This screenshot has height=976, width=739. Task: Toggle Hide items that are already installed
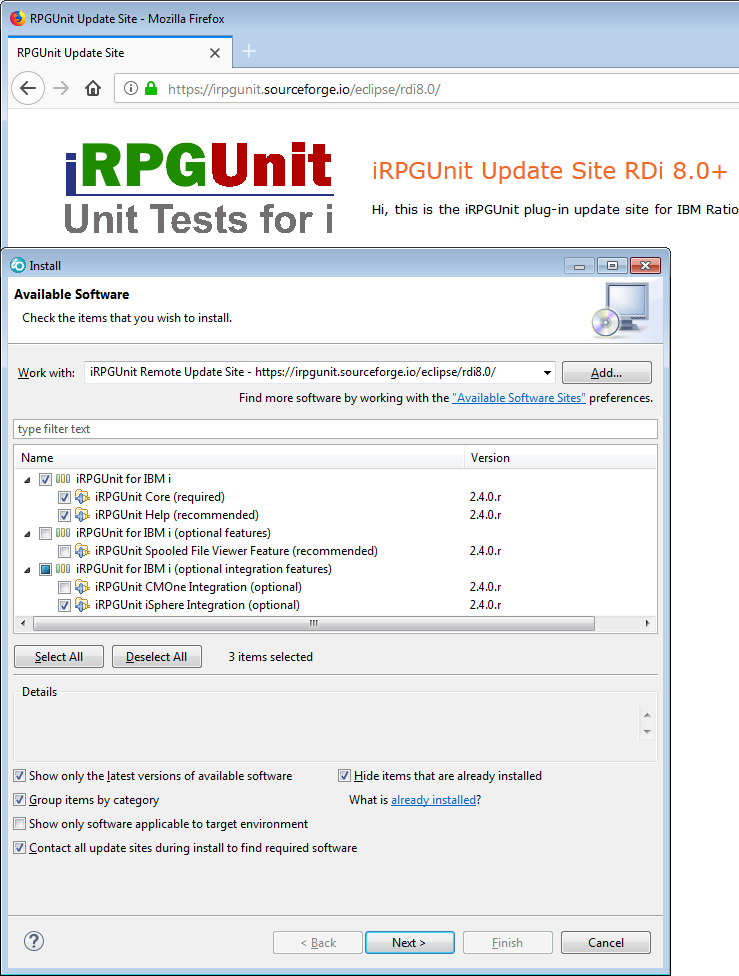[344, 776]
